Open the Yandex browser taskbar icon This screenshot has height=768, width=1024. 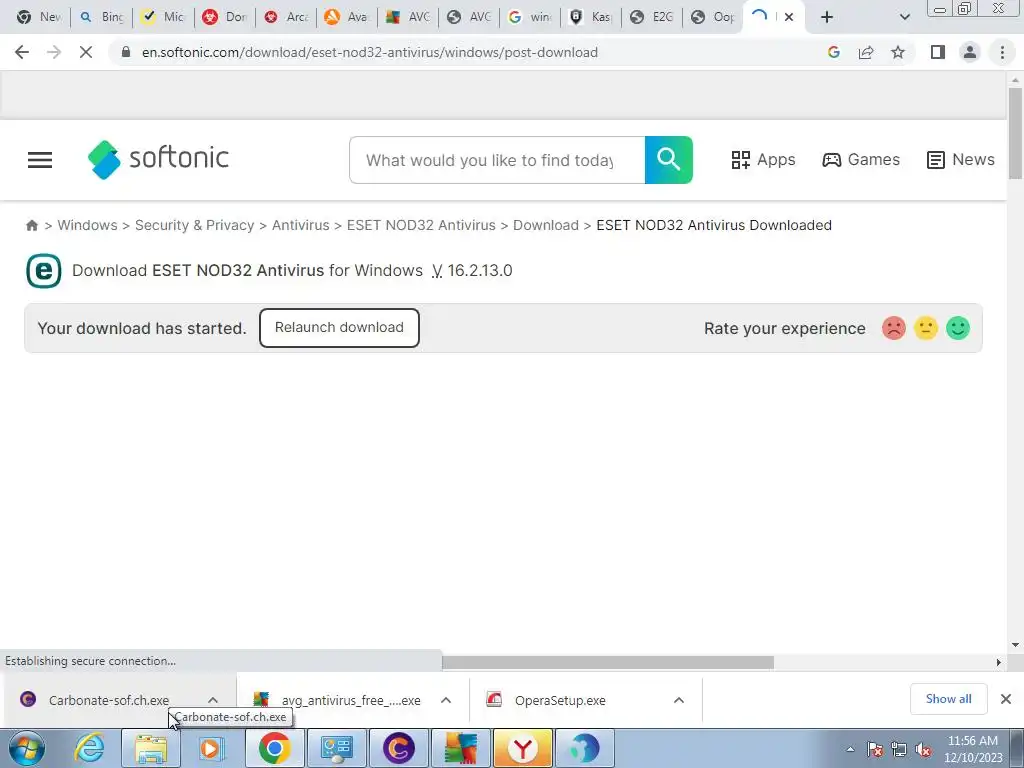(523, 748)
